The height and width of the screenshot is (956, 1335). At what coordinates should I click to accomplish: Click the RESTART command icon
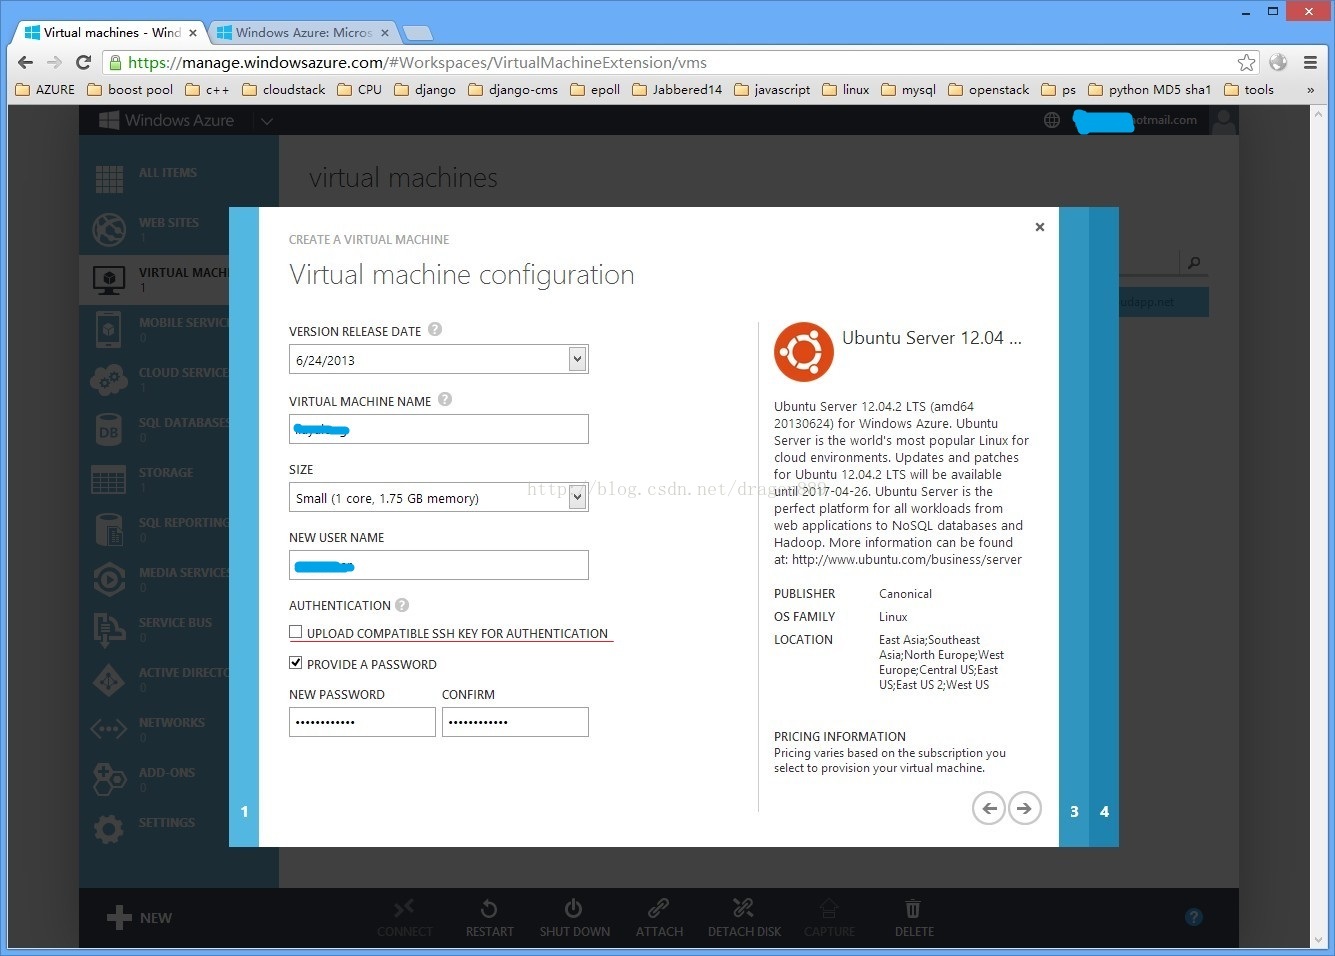489,908
